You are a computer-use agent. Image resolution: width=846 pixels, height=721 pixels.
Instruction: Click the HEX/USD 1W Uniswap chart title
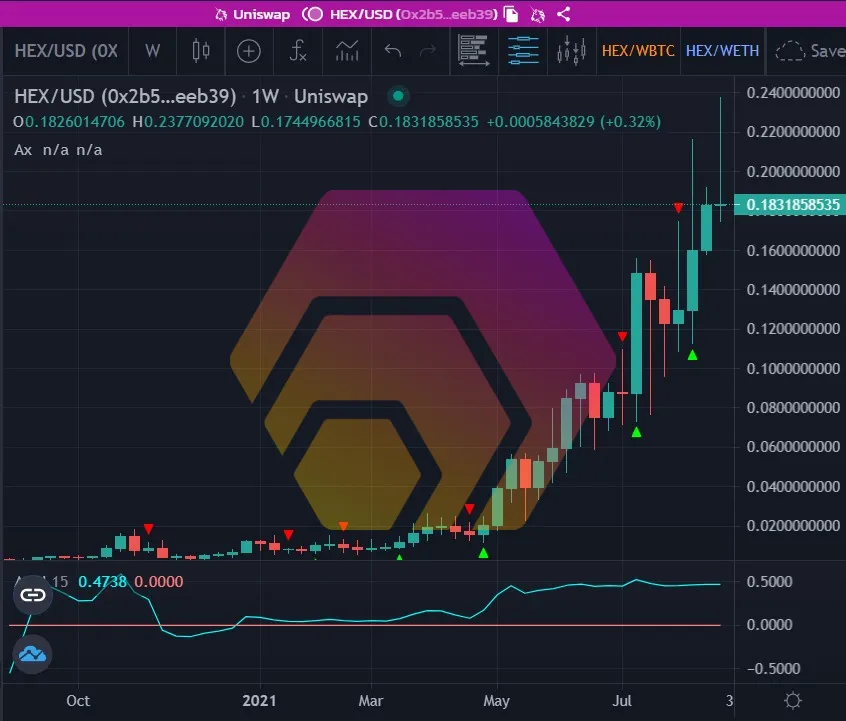pos(191,96)
